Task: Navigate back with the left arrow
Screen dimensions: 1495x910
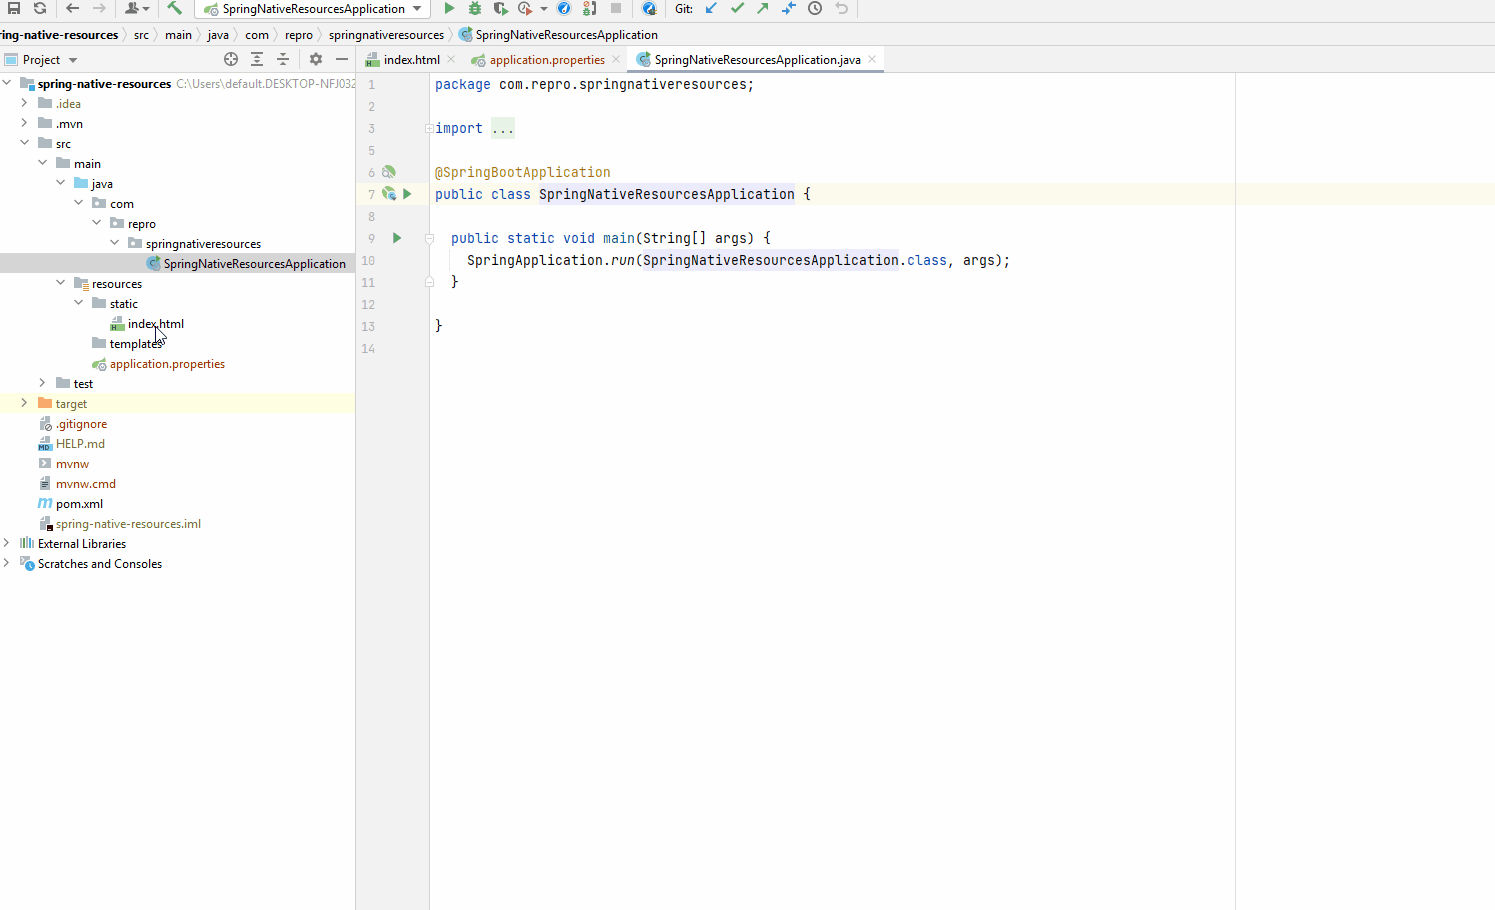Action: click(x=72, y=8)
